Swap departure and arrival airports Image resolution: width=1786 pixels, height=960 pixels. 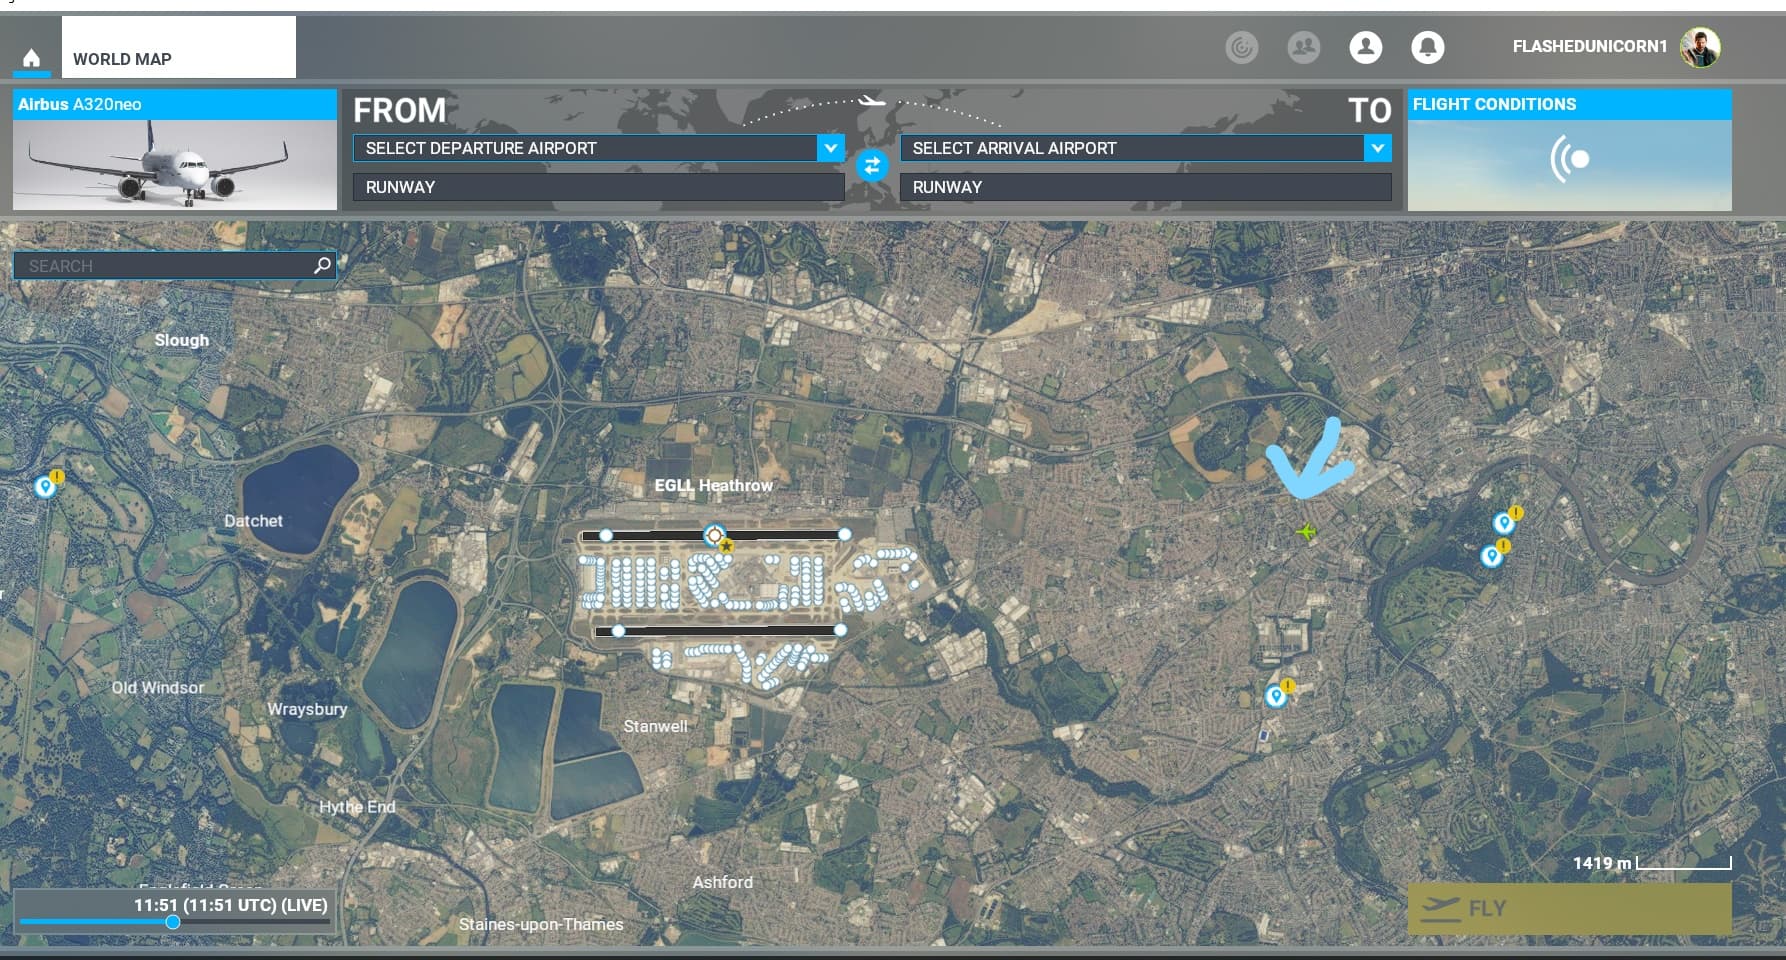pyautogui.click(x=872, y=165)
